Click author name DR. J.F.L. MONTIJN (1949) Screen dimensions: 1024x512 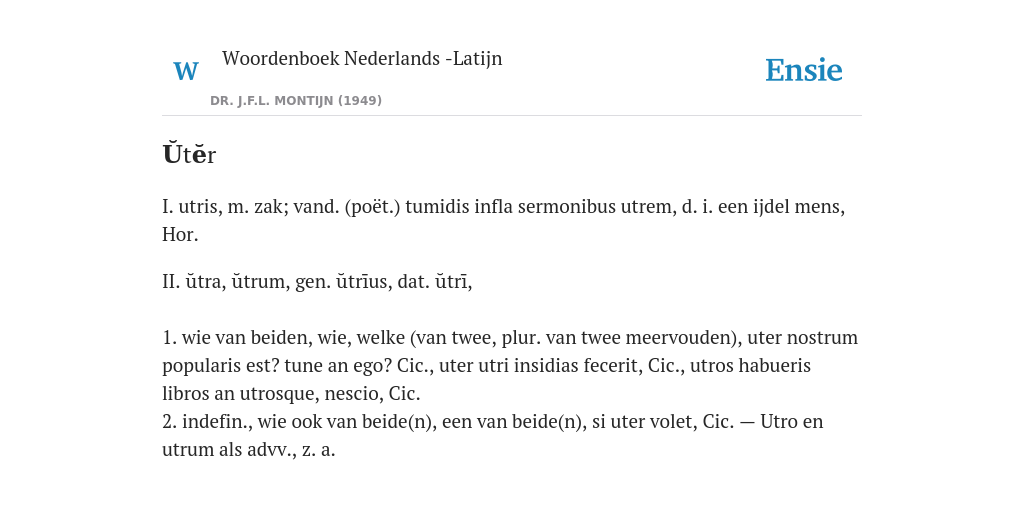tap(296, 101)
